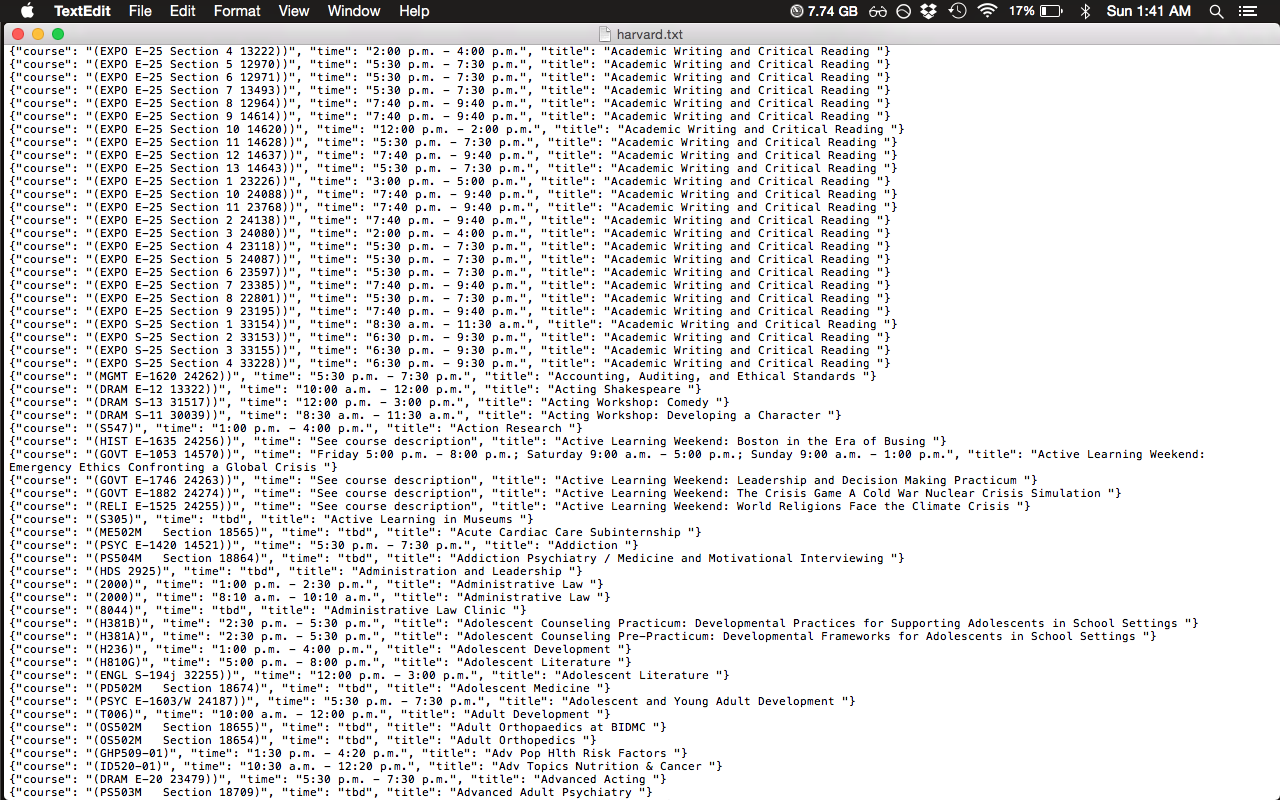Click the harvard.txt window title text
The height and width of the screenshot is (800, 1280).
coord(649,34)
